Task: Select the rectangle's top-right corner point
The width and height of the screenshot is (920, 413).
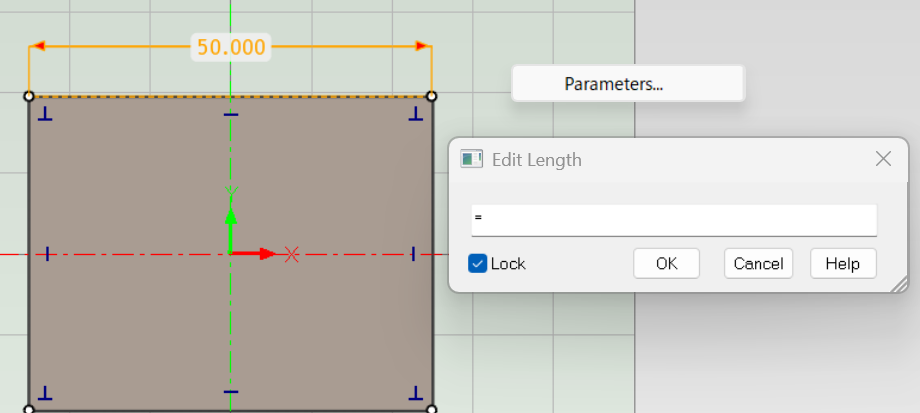Action: (431, 96)
